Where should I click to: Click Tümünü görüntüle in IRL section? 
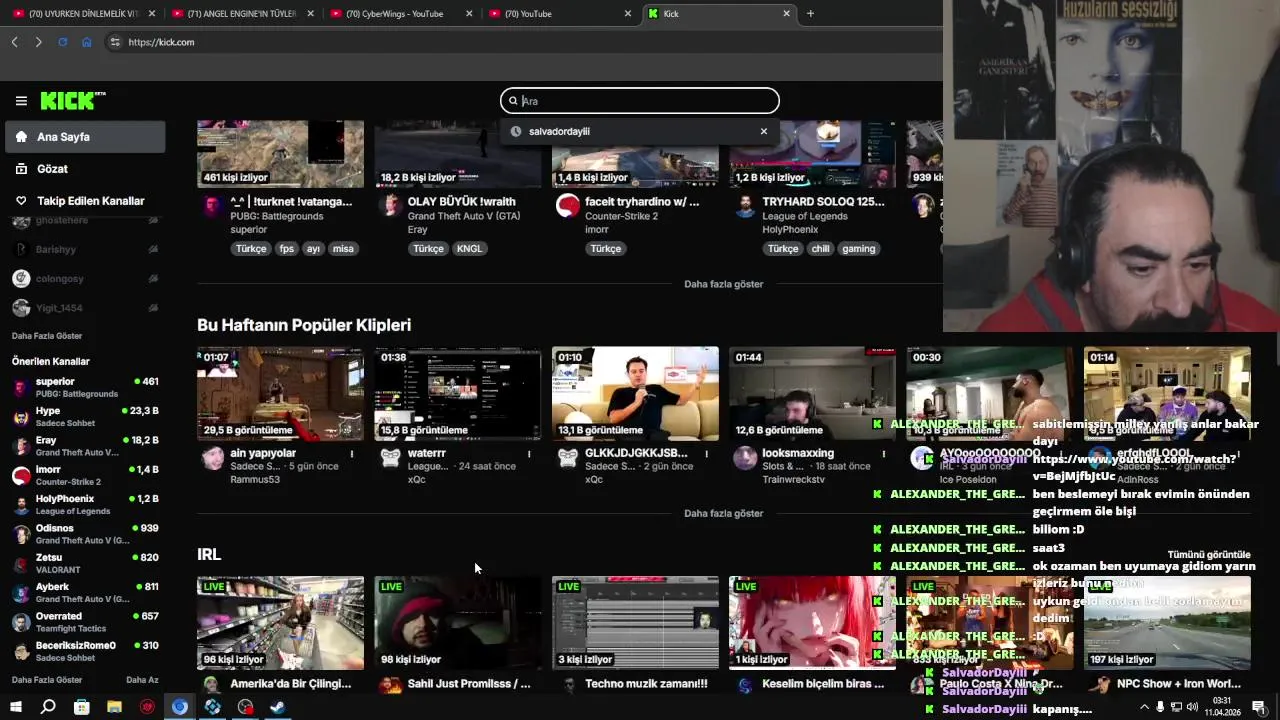coord(1209,555)
